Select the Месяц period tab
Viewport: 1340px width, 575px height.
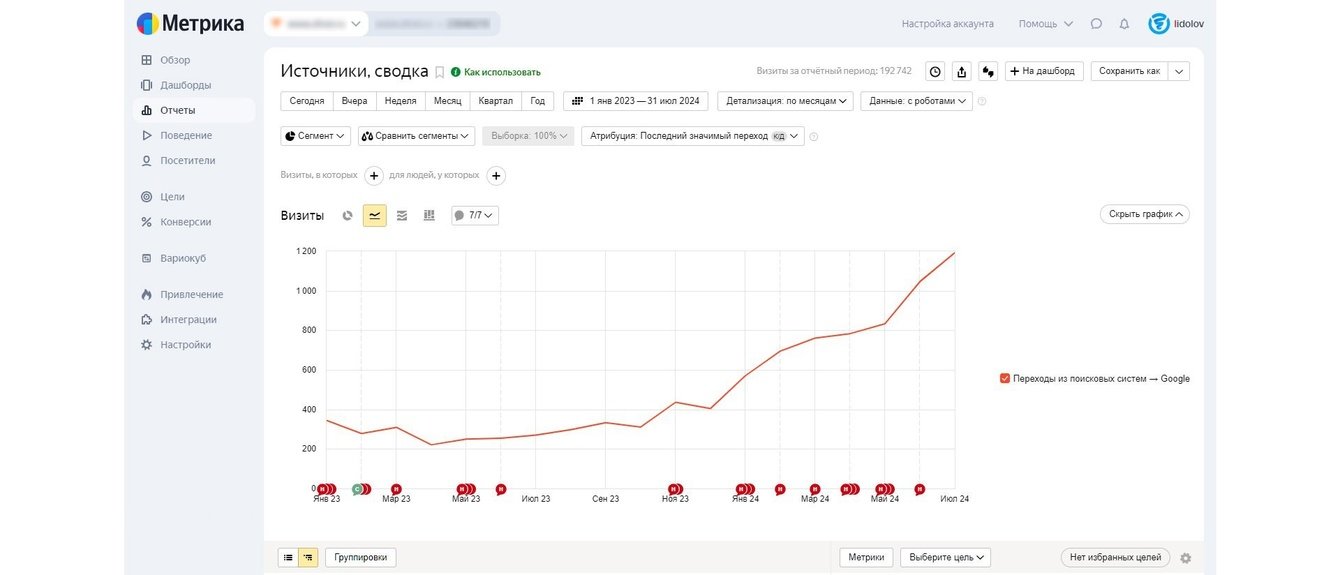(447, 101)
